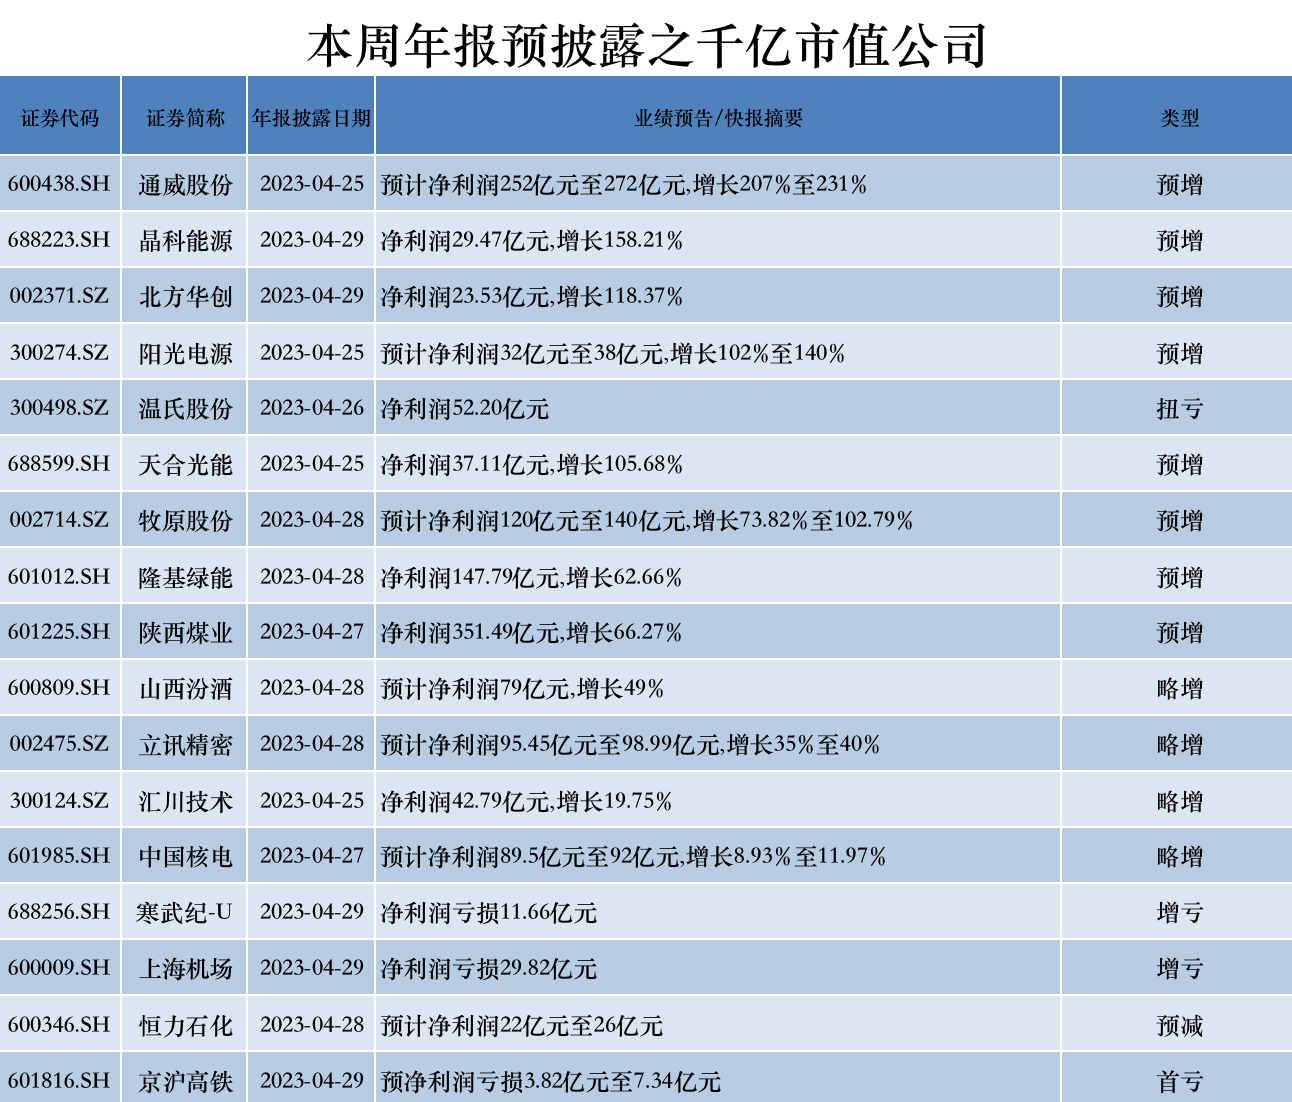This screenshot has height=1102, width=1292.
Task: Click company name 温氏股份
Action: point(185,408)
